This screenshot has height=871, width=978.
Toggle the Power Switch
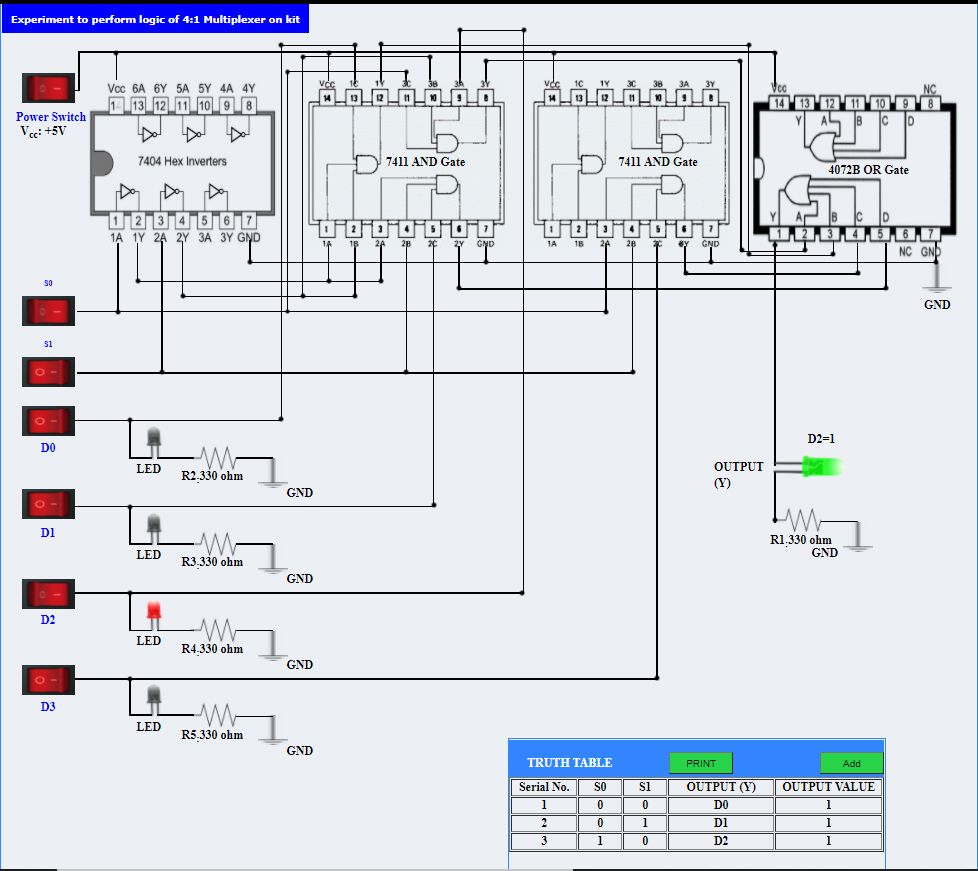[47, 87]
